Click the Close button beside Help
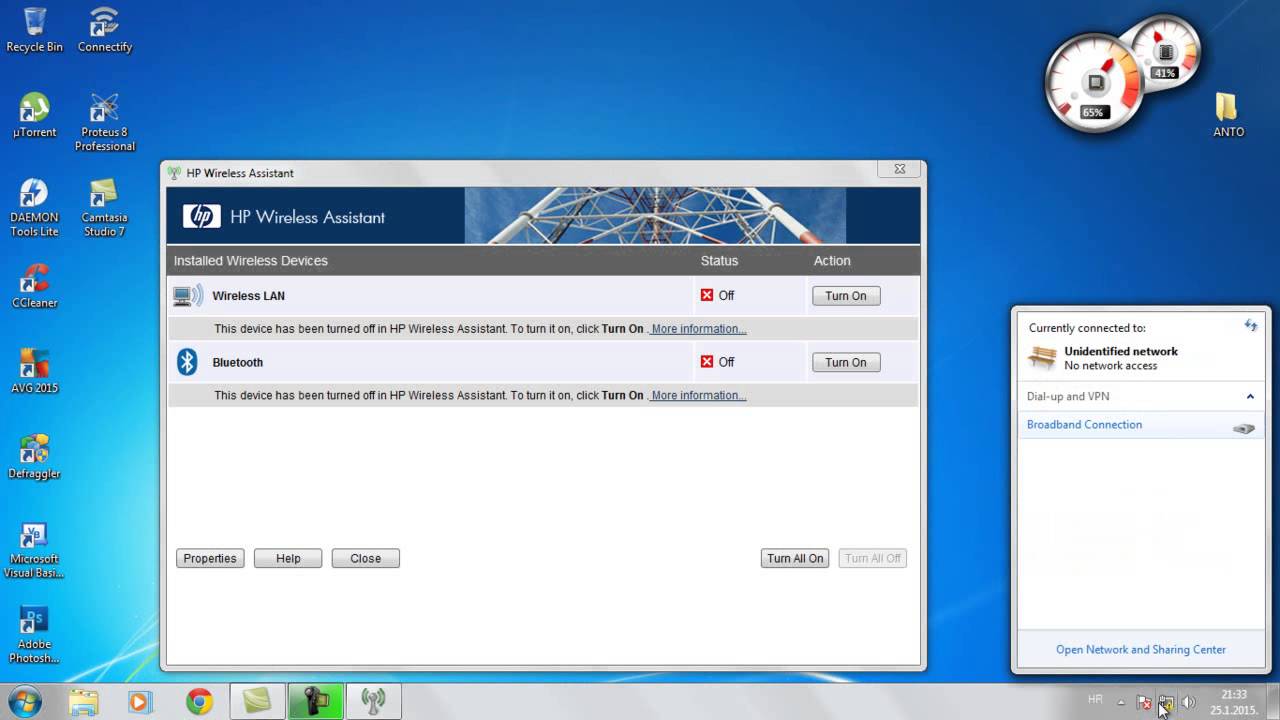The width and height of the screenshot is (1280, 720). (x=366, y=558)
